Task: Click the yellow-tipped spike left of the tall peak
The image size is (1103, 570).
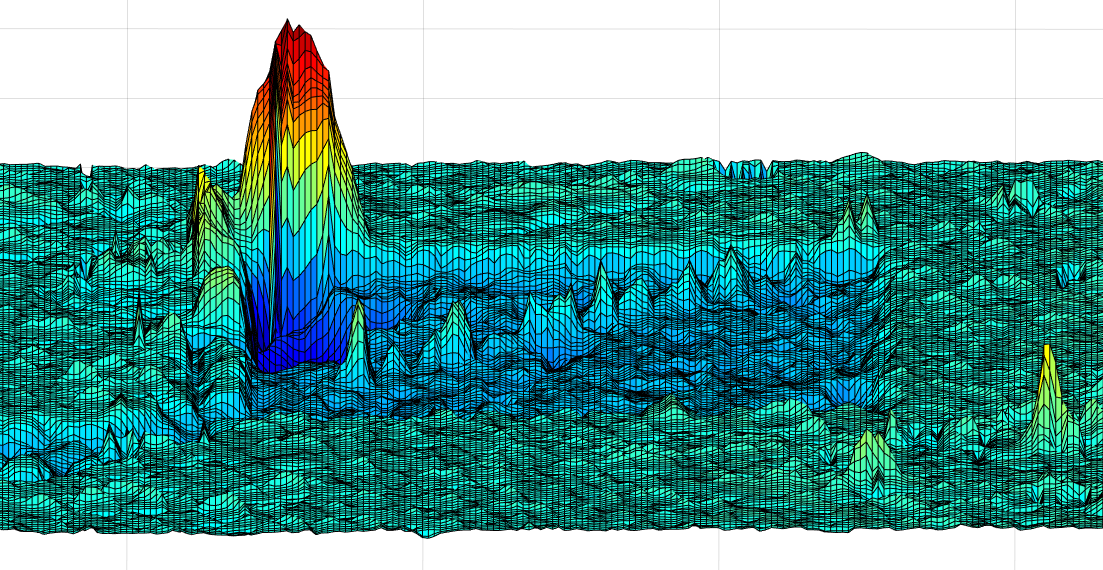Action: [202, 181]
